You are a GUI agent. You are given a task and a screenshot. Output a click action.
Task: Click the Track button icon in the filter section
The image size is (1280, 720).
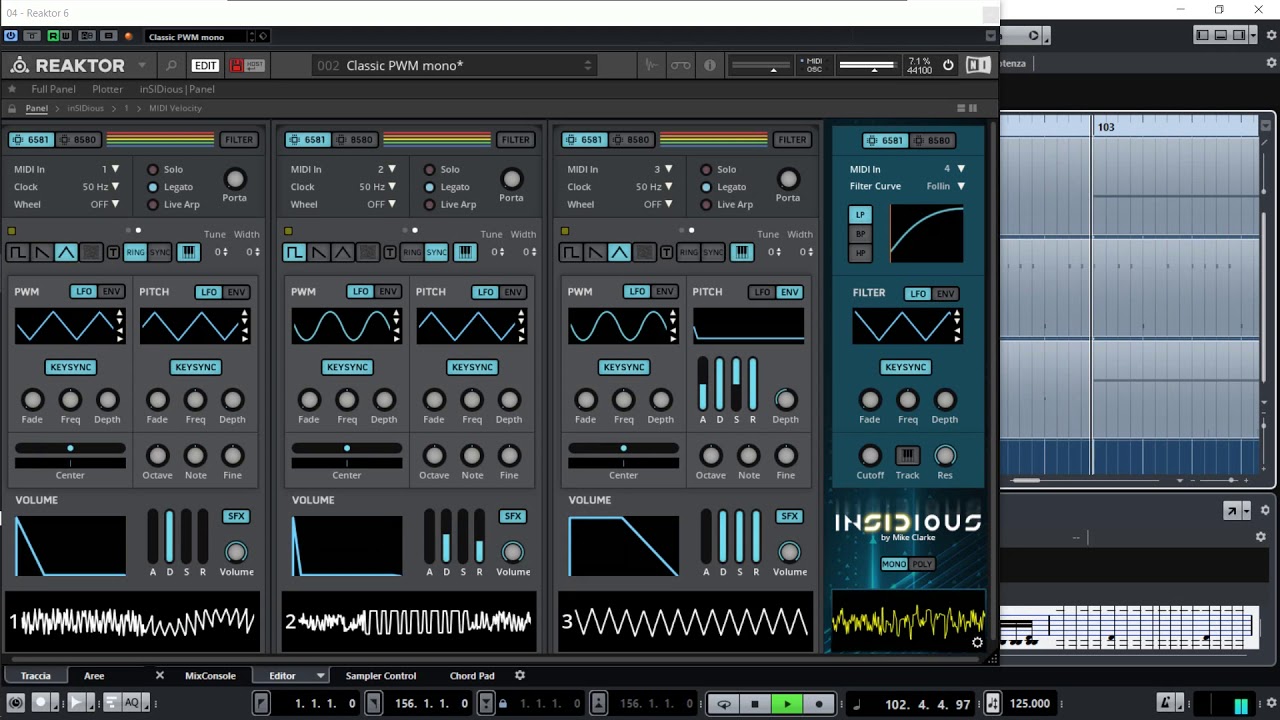tap(907, 456)
